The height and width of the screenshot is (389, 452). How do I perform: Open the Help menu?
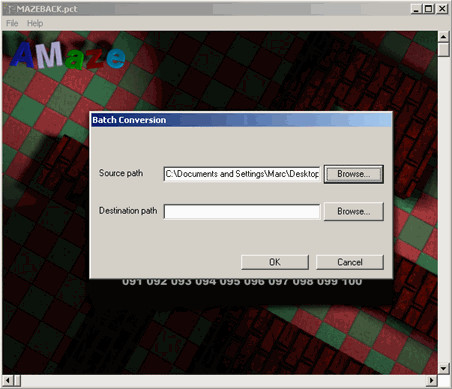click(35, 23)
